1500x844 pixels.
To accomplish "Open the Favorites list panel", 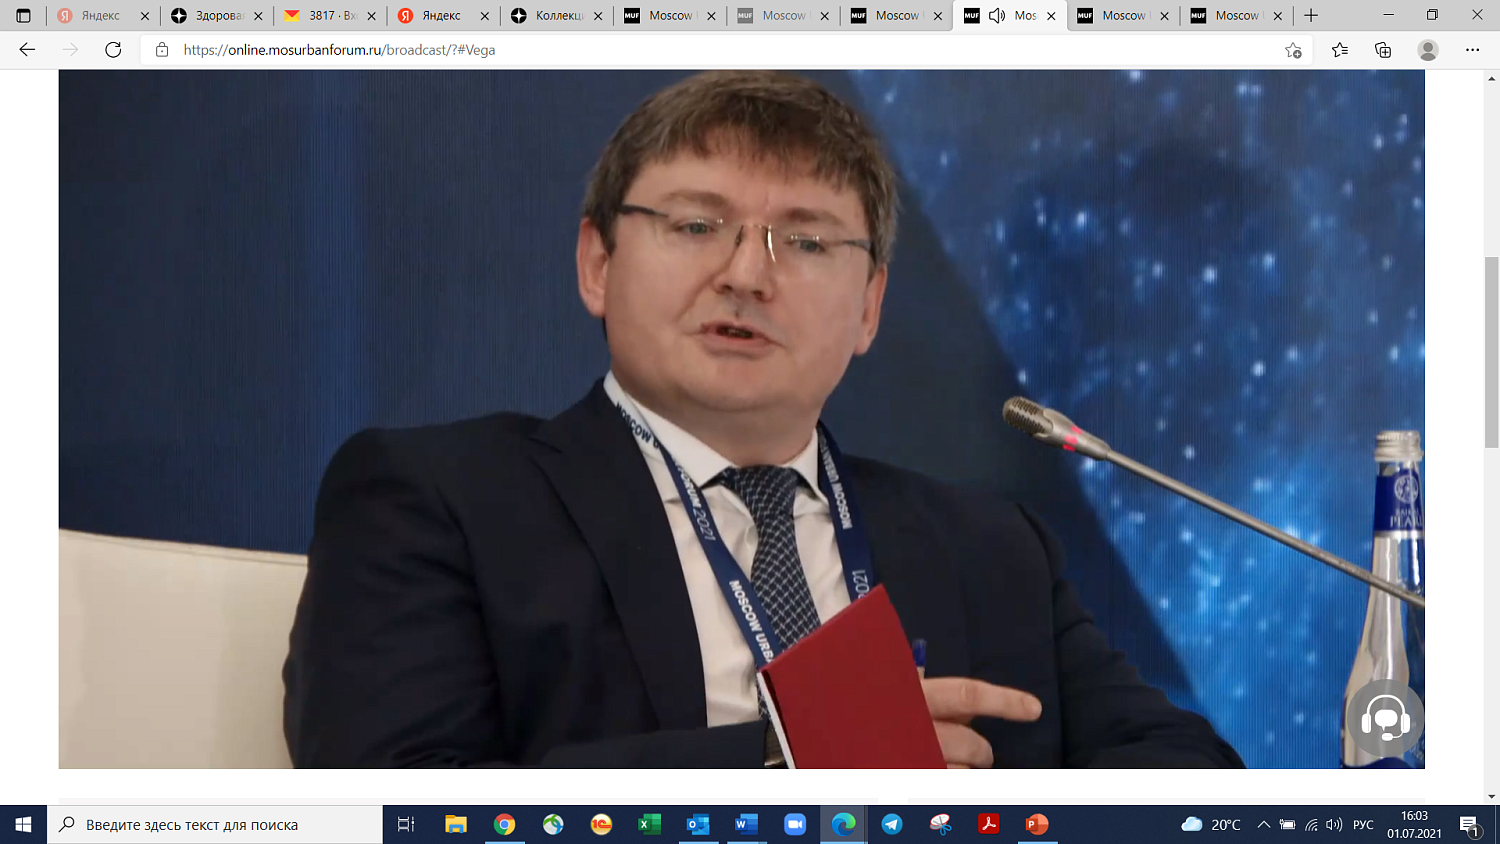I will [x=1339, y=50].
